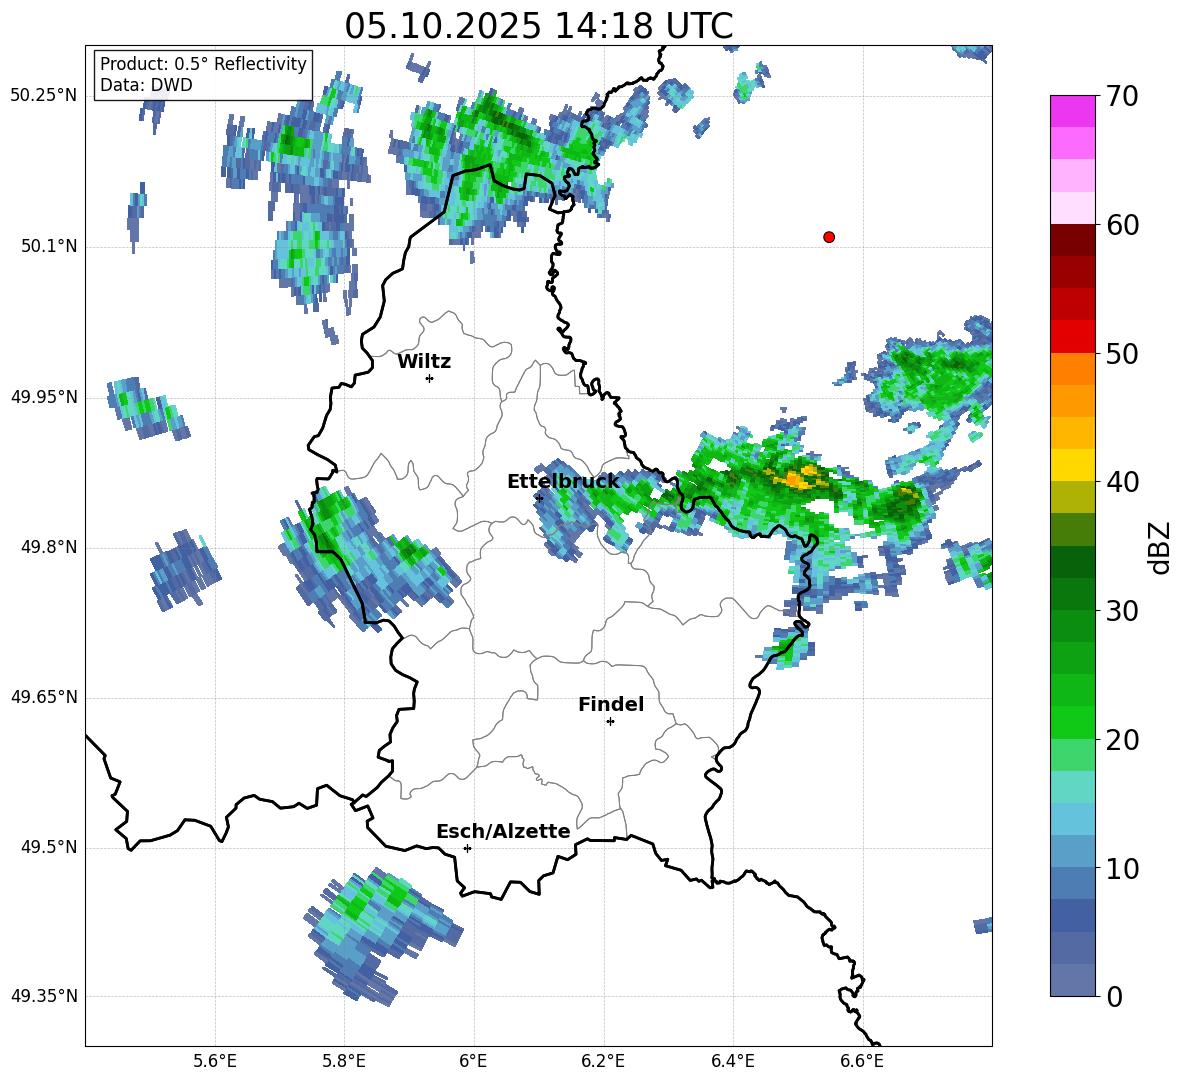
Task: Click the radar echo south of Esch/Alzette
Action: 384,936
